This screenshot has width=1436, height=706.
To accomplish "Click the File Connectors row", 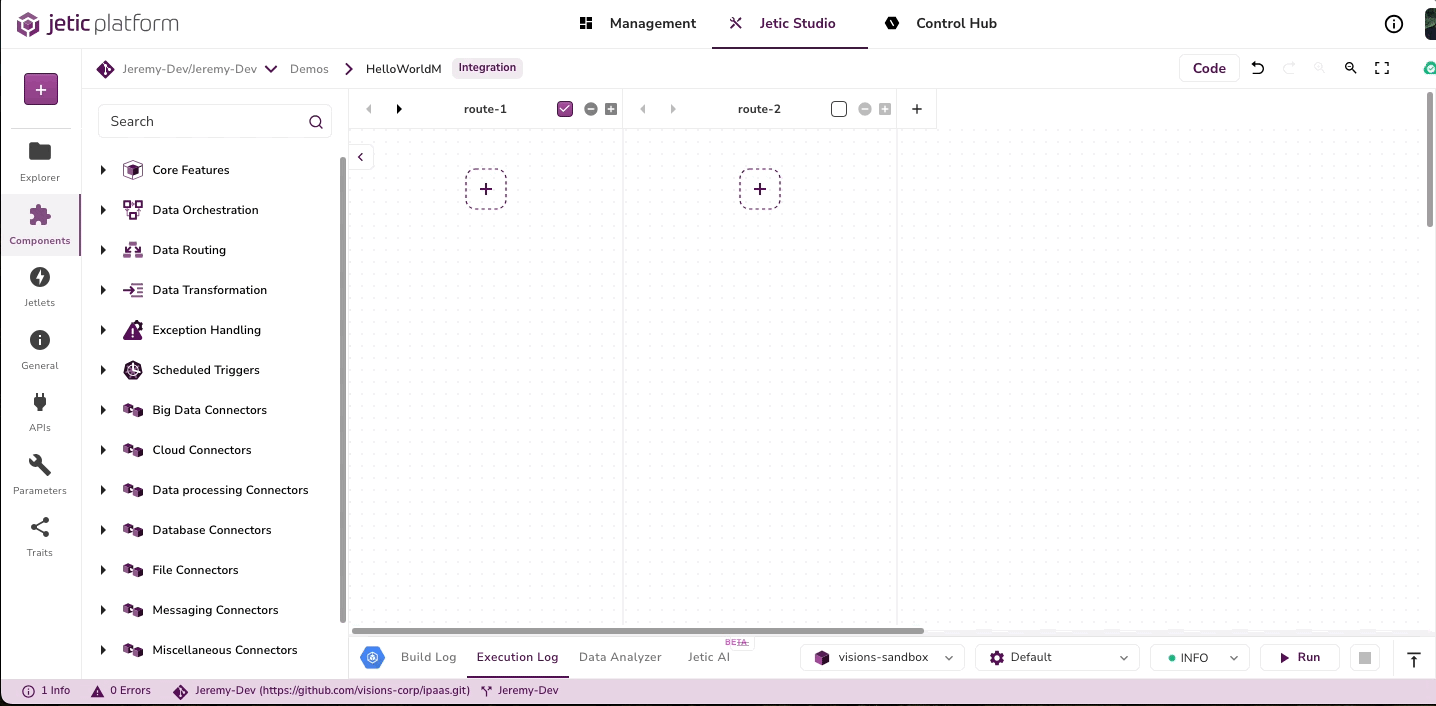I will tap(215, 570).
